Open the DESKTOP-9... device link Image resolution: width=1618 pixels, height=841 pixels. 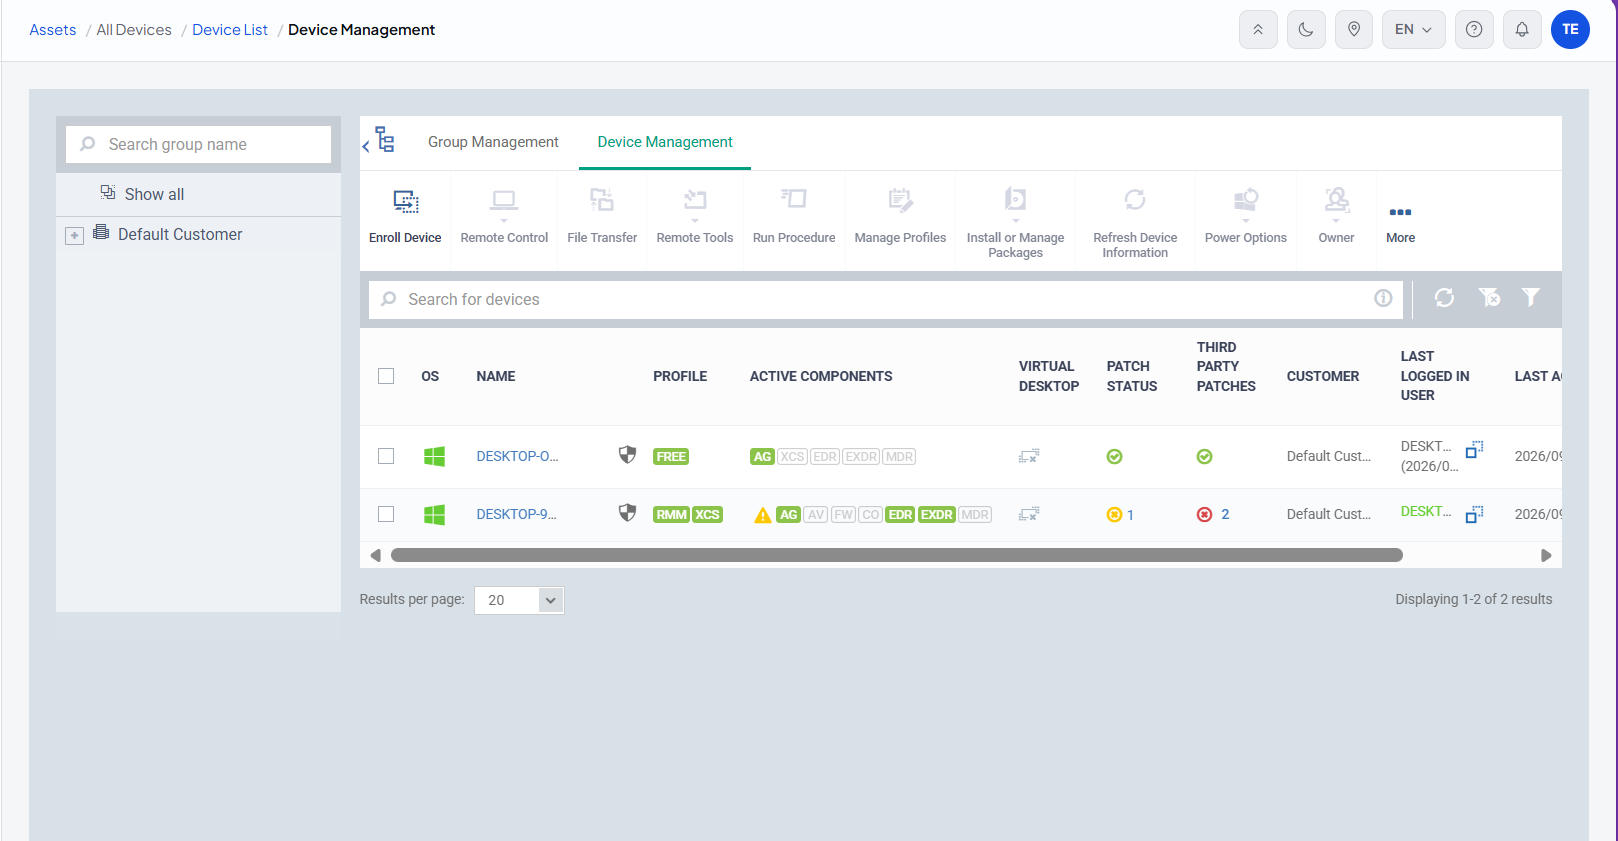click(516, 514)
